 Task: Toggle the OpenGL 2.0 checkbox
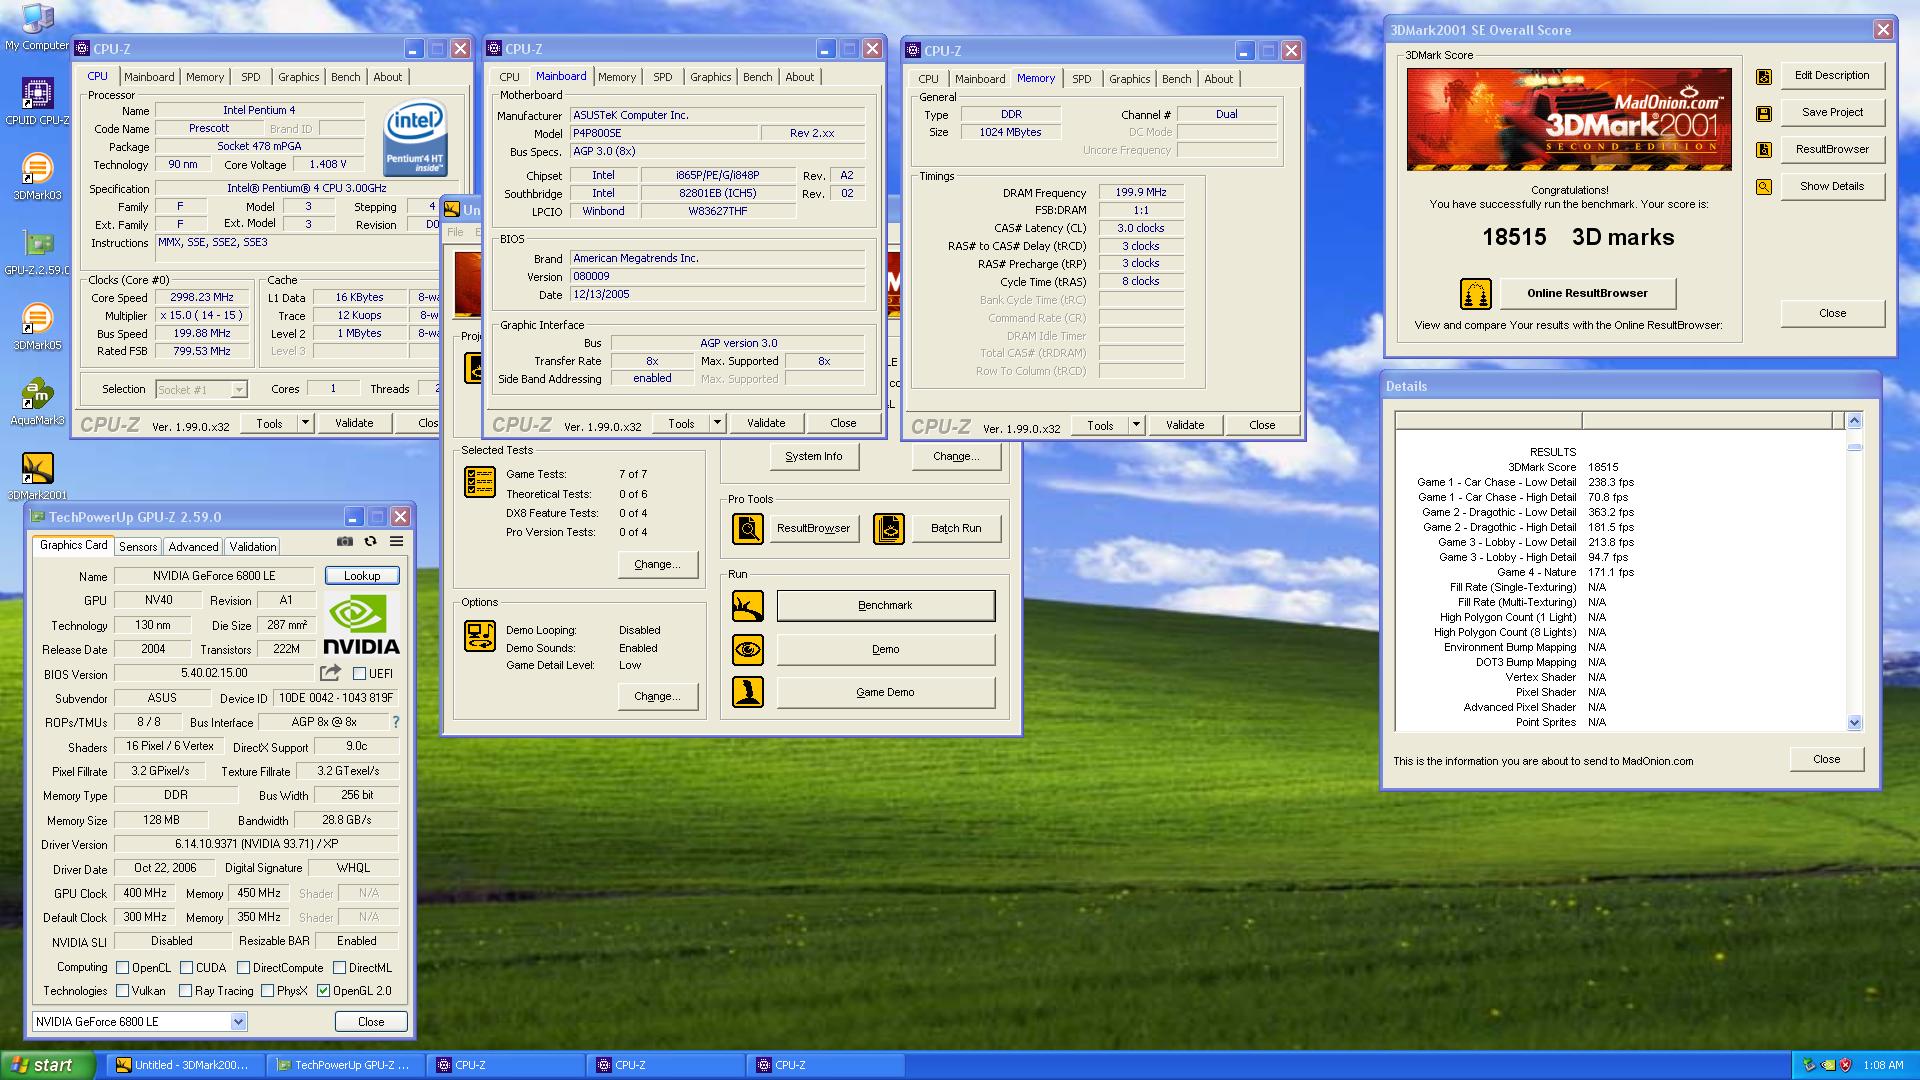coord(323,990)
